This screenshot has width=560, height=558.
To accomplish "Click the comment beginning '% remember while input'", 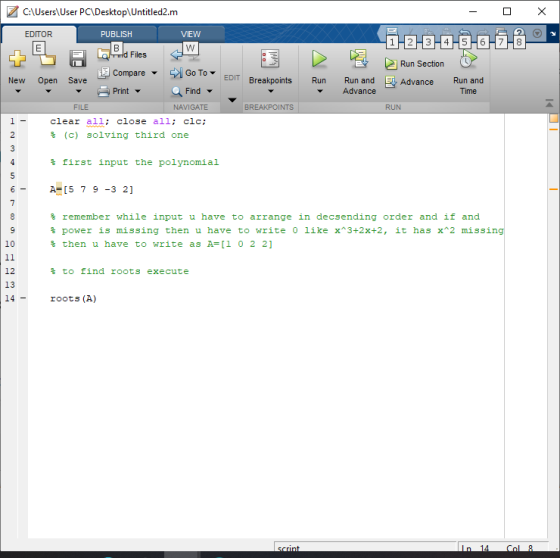I will tap(265, 217).
